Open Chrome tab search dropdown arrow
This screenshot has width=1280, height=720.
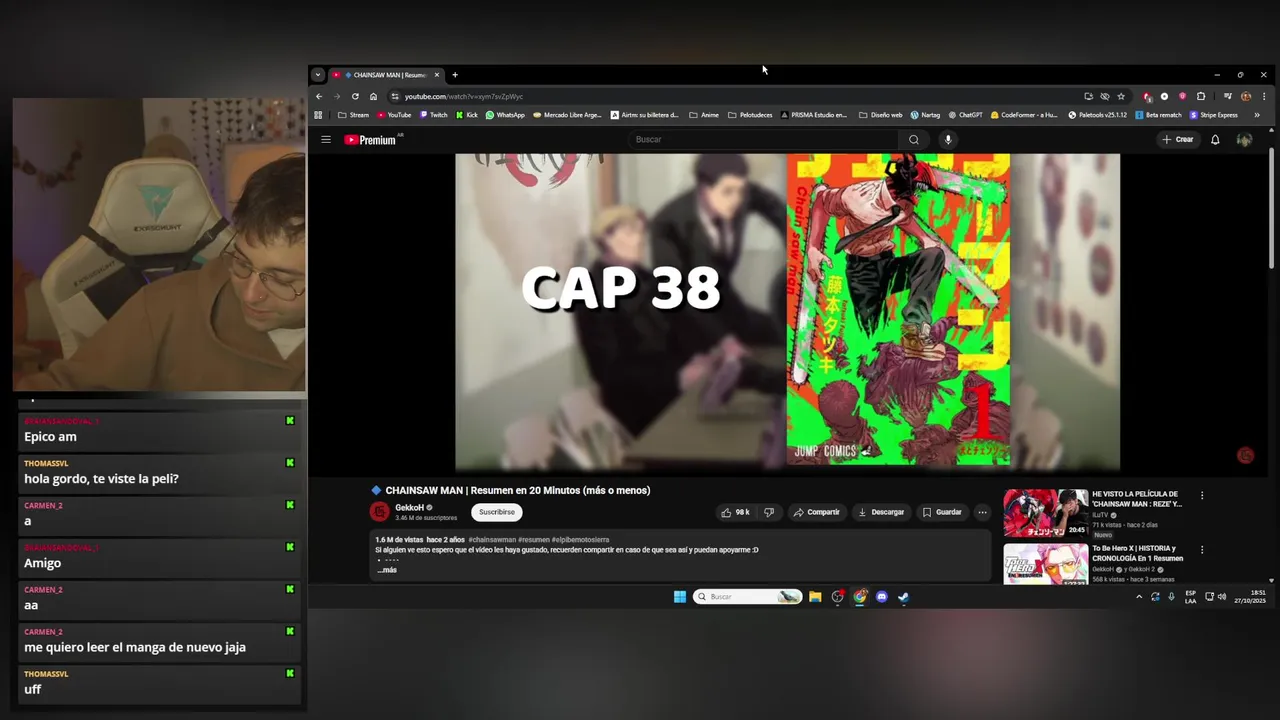pyautogui.click(x=318, y=75)
